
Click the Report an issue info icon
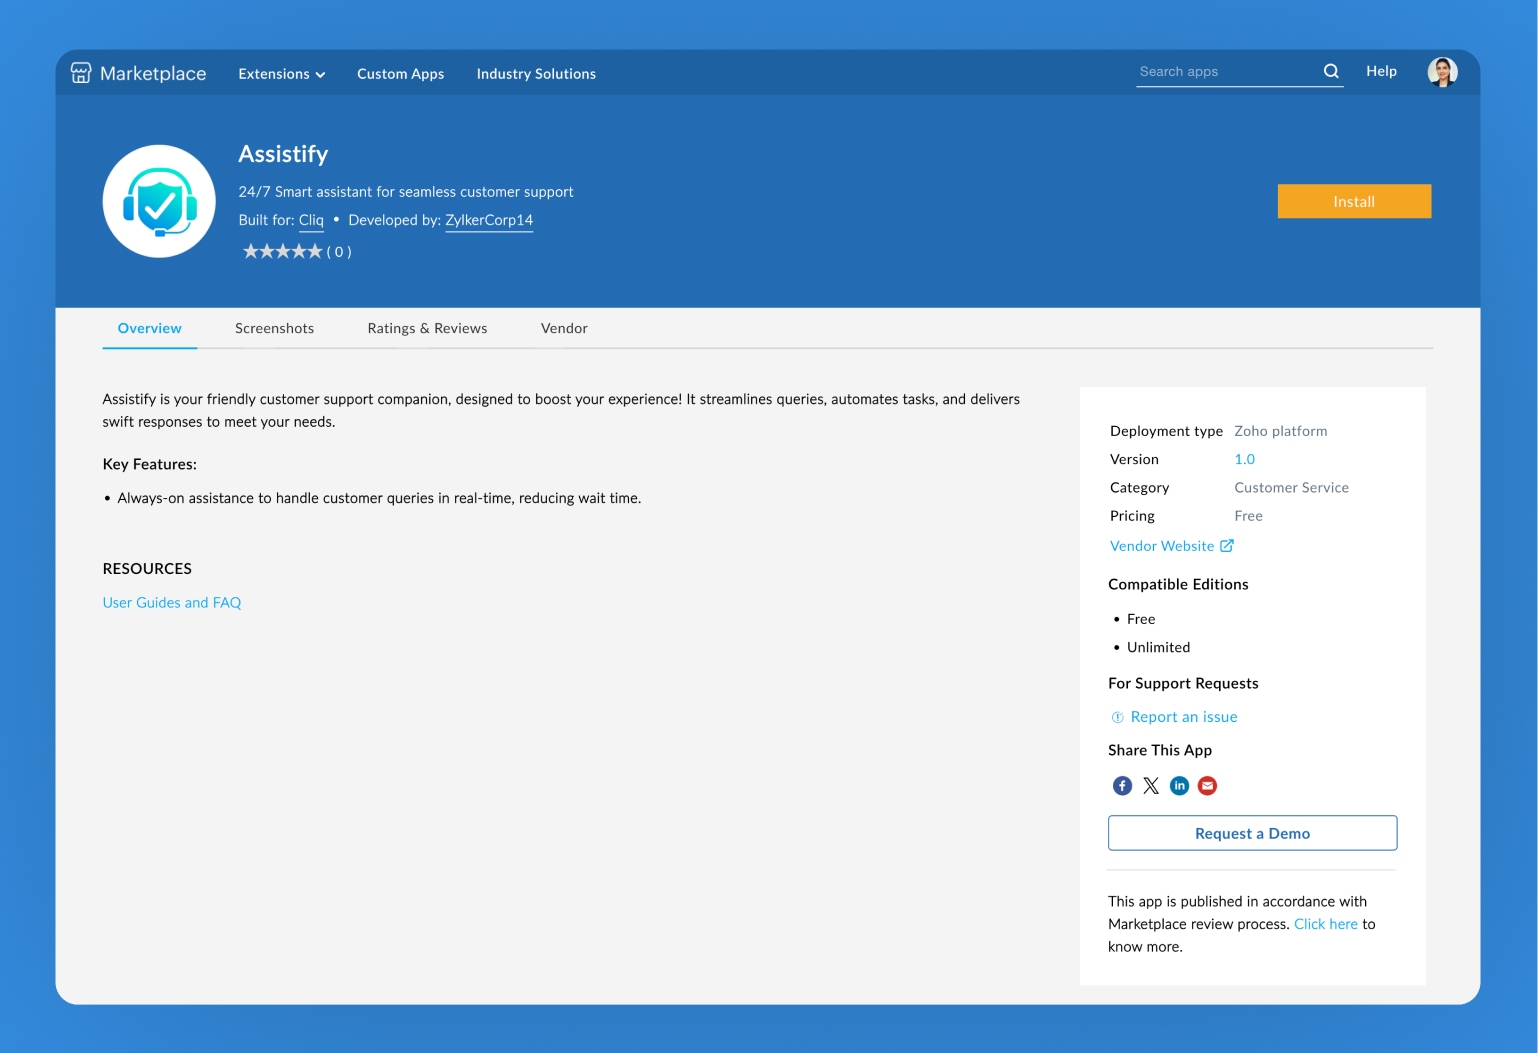1118,717
